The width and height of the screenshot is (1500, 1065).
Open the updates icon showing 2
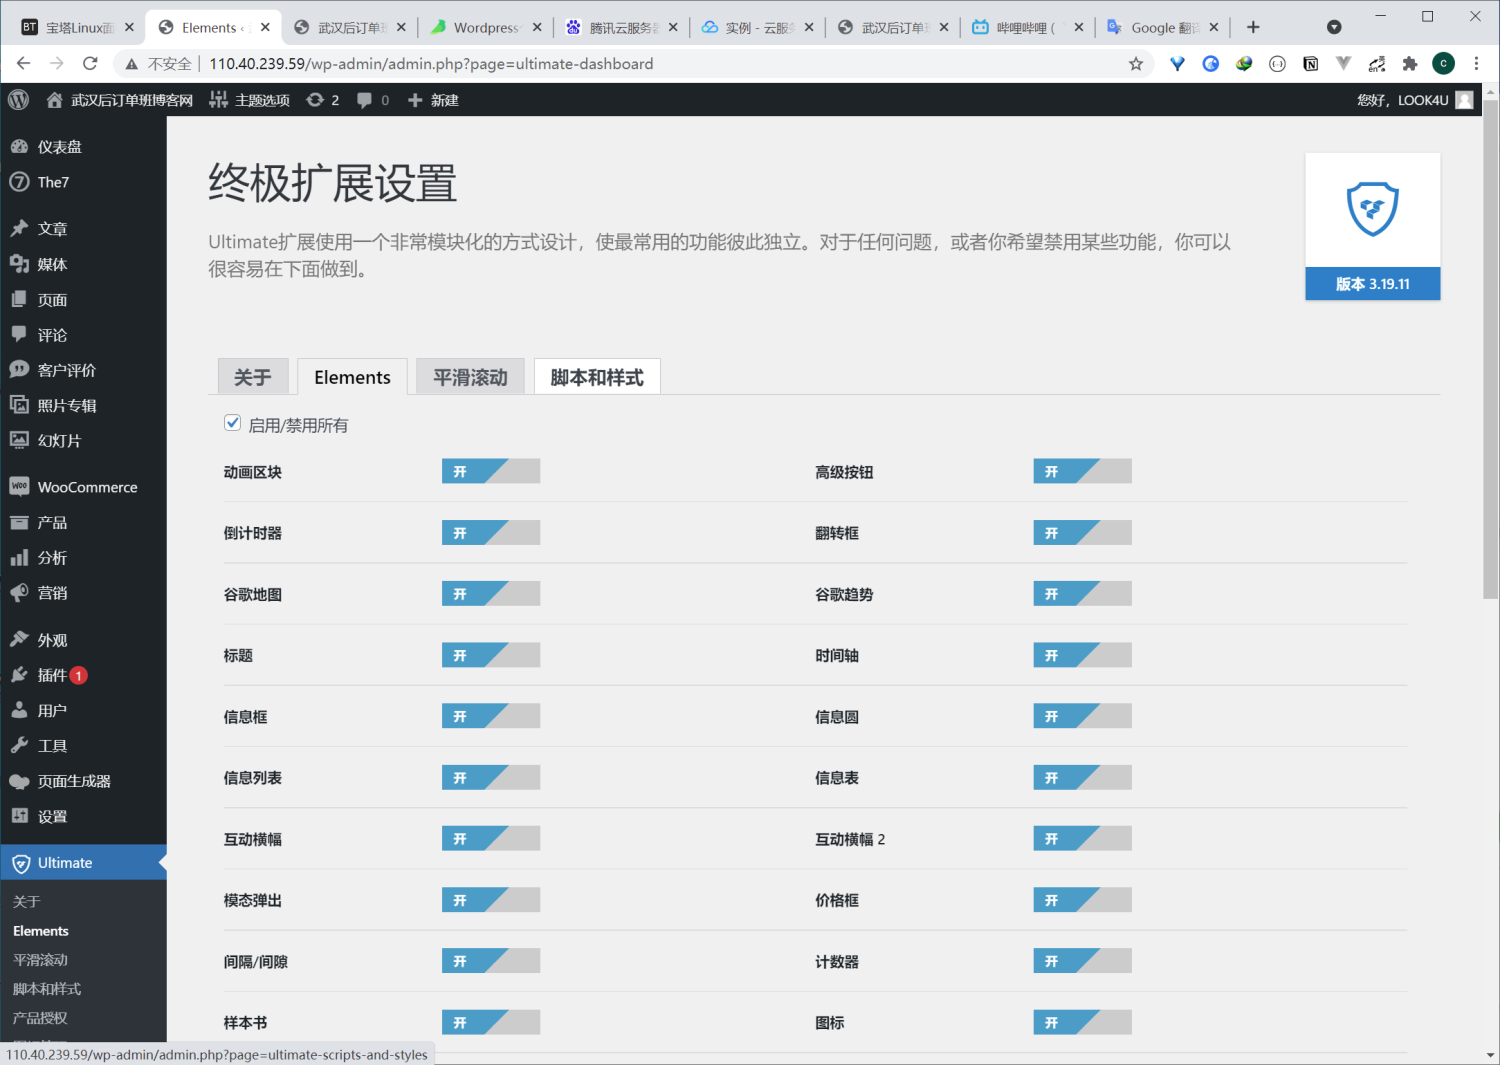(x=322, y=99)
